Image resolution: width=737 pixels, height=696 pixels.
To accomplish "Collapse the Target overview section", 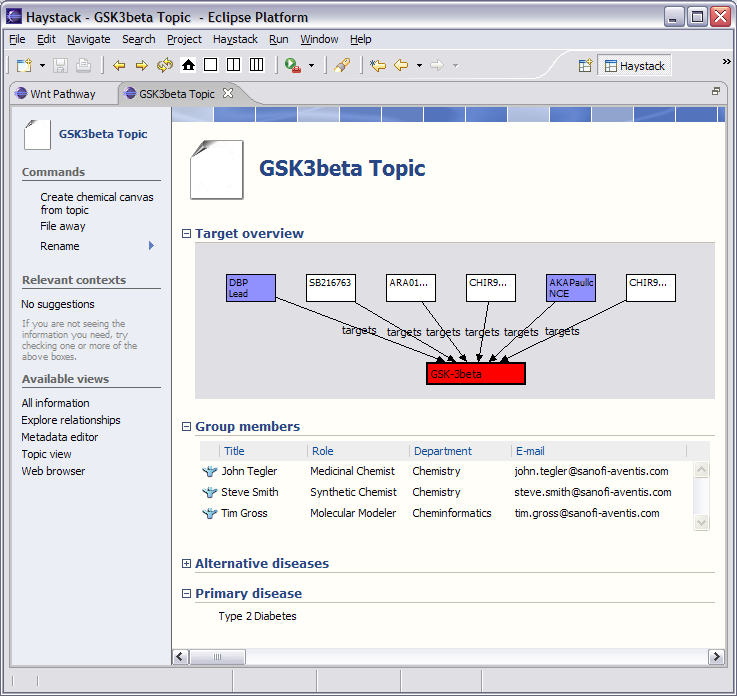I will (x=186, y=234).
